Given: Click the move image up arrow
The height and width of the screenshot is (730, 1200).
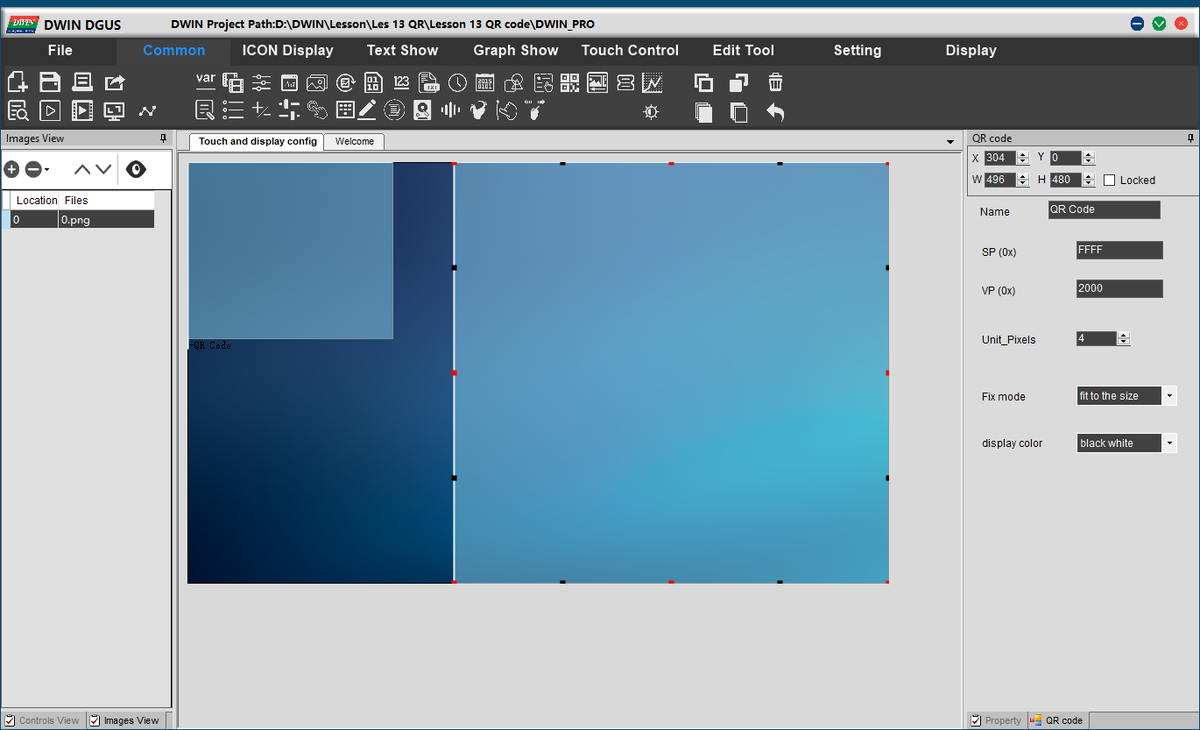Looking at the screenshot, I should (83, 170).
